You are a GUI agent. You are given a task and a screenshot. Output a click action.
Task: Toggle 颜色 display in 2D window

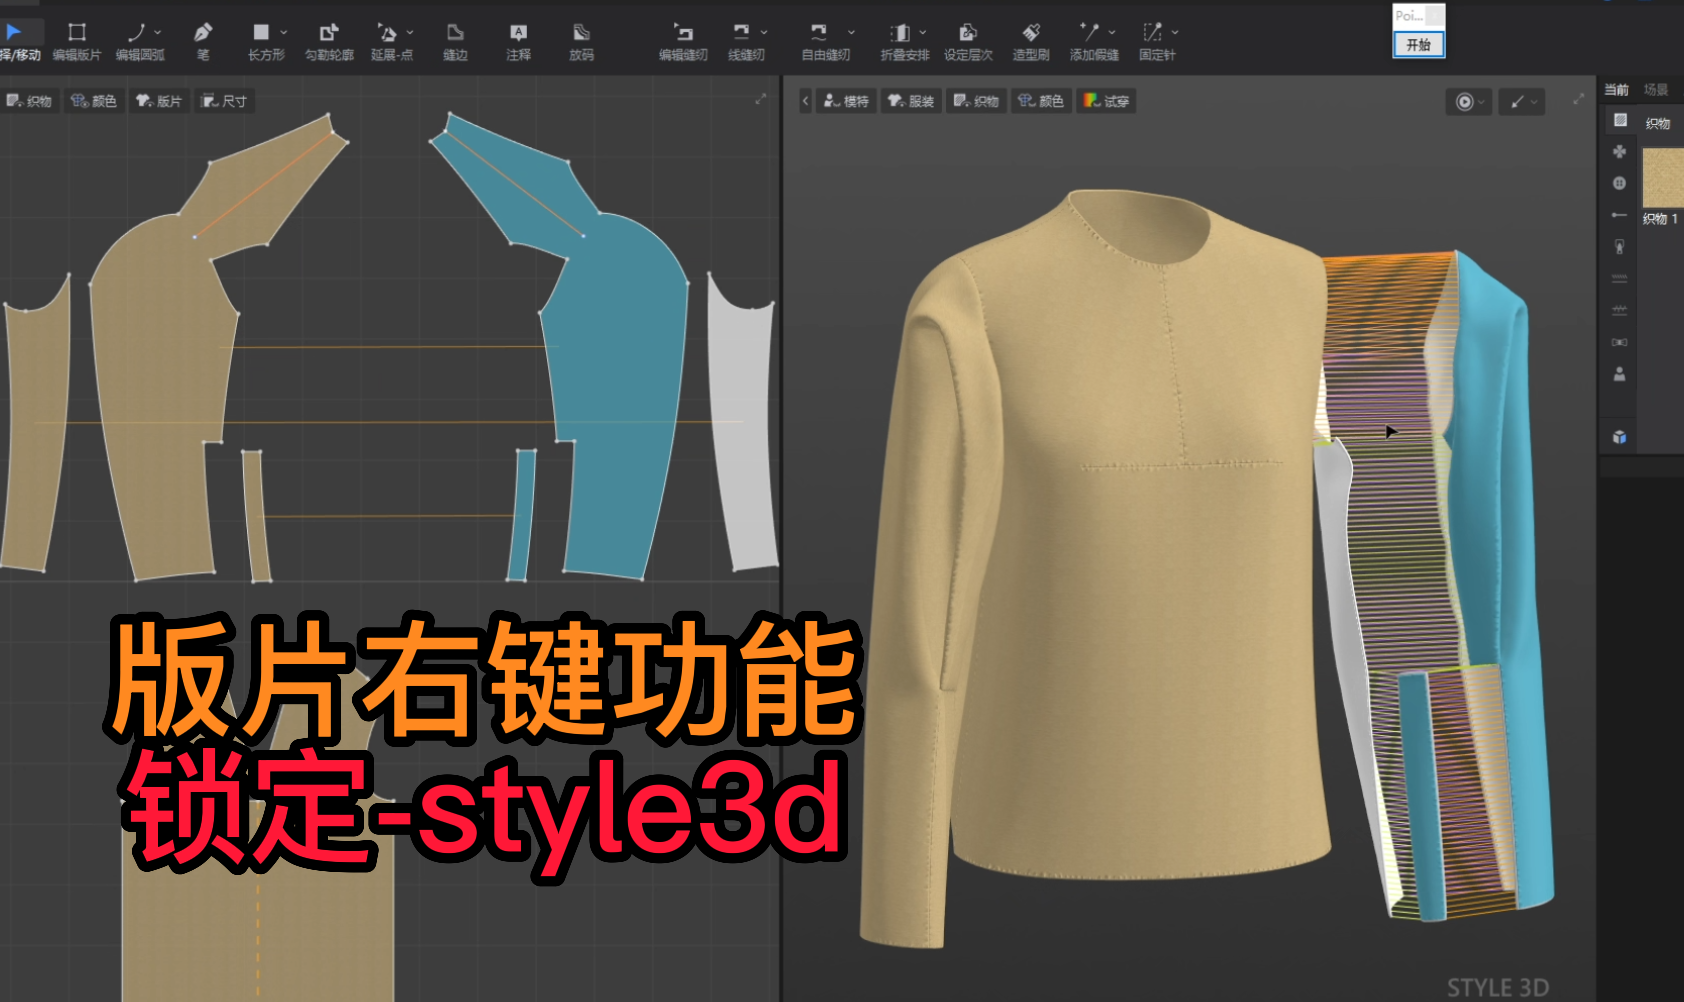pyautogui.click(x=94, y=101)
